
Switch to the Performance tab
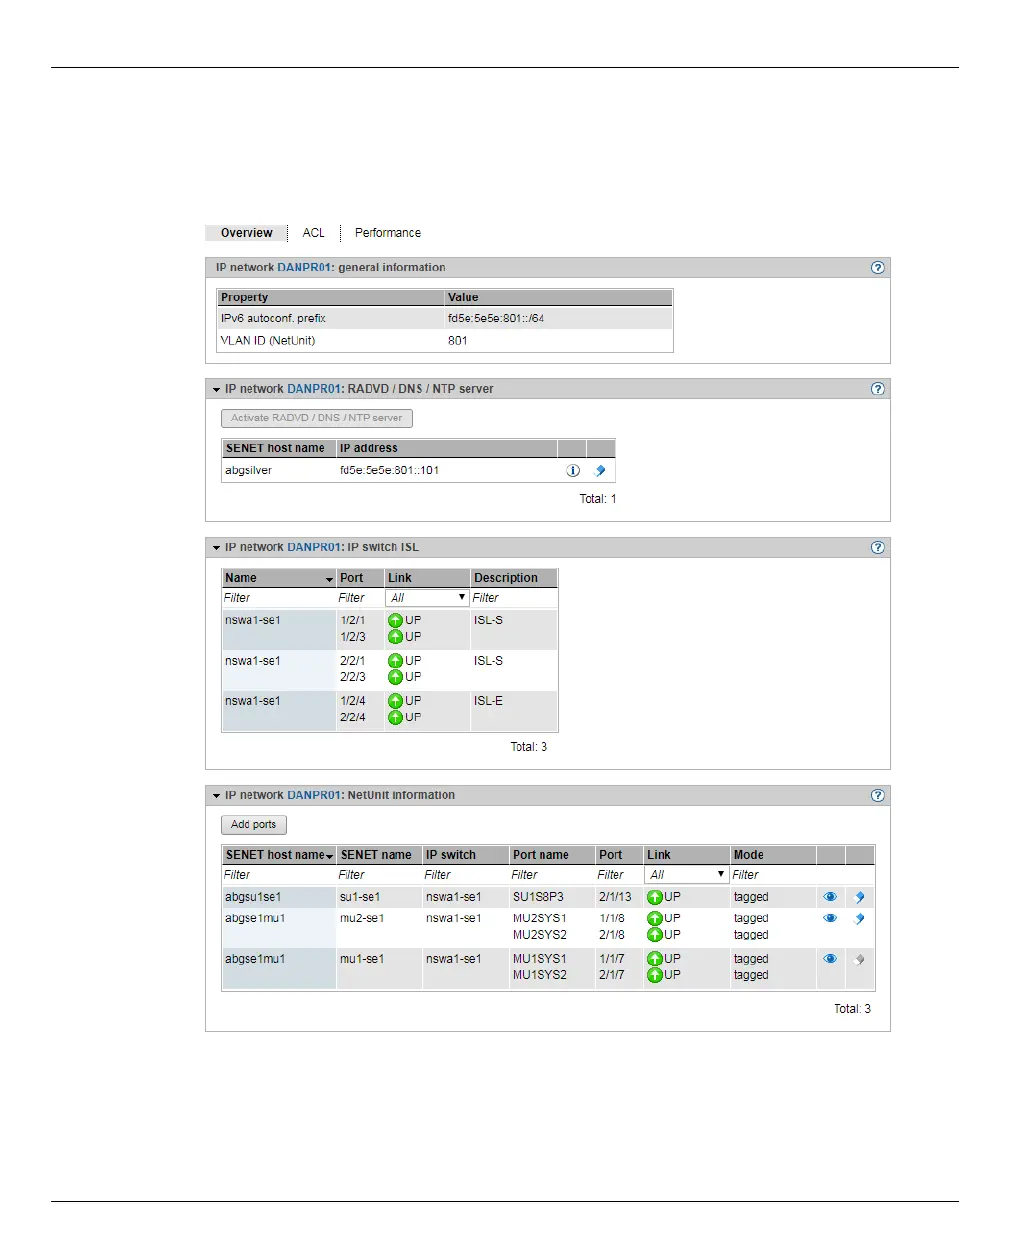(388, 233)
